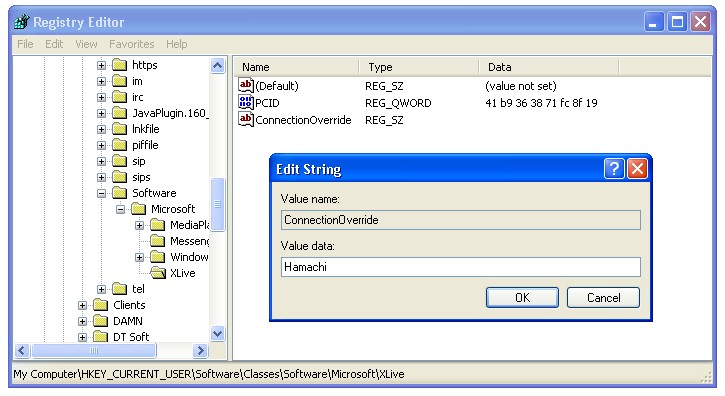The width and height of the screenshot is (725, 396).
Task: Expand the MediaPlayer tree node
Action: tap(139, 225)
